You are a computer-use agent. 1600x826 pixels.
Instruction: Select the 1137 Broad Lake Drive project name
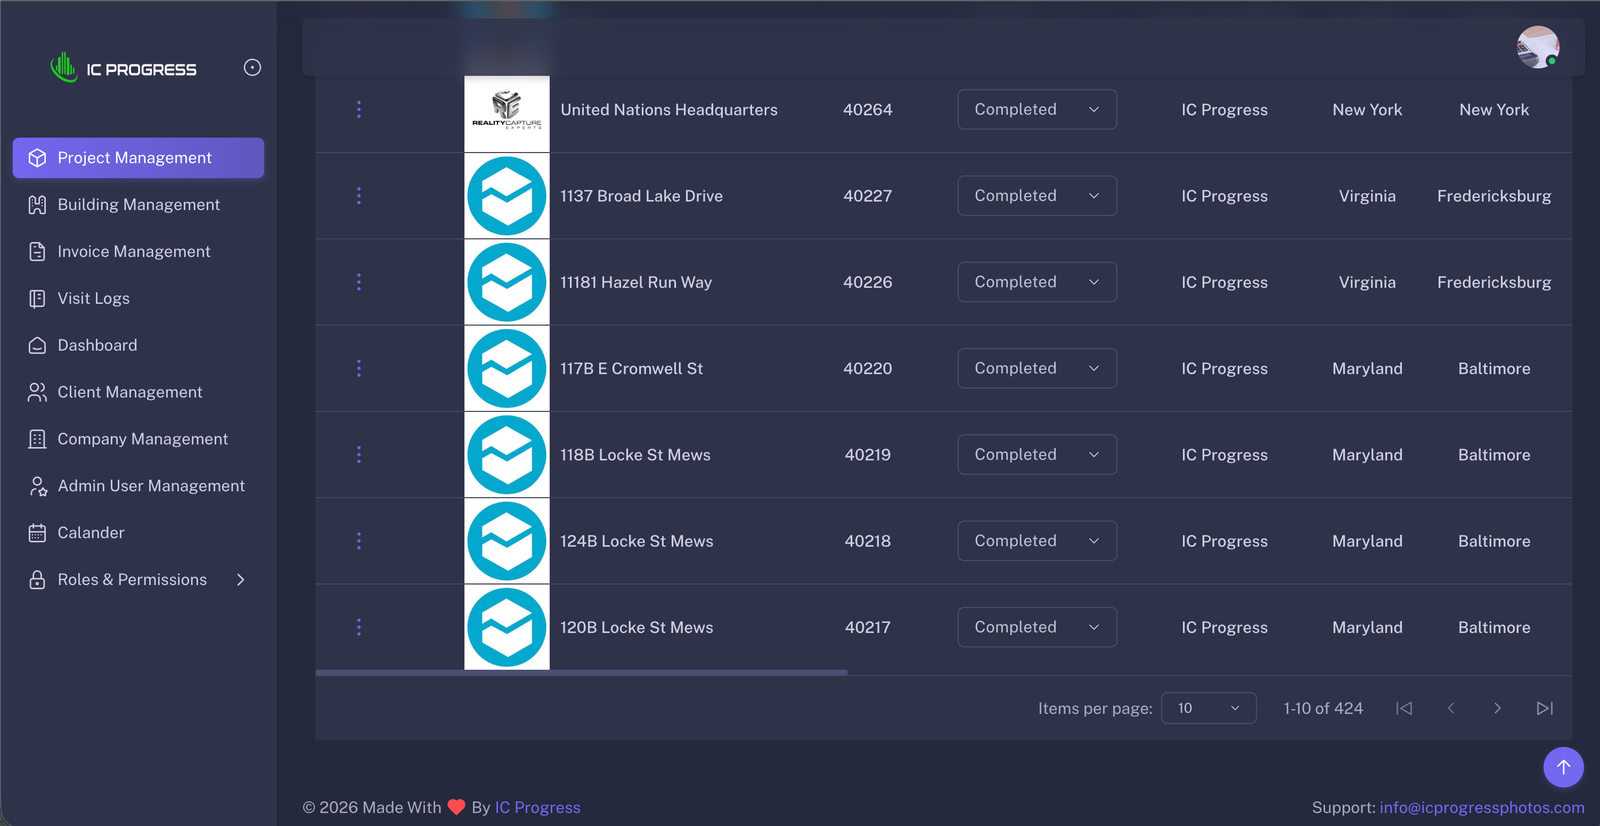(641, 196)
